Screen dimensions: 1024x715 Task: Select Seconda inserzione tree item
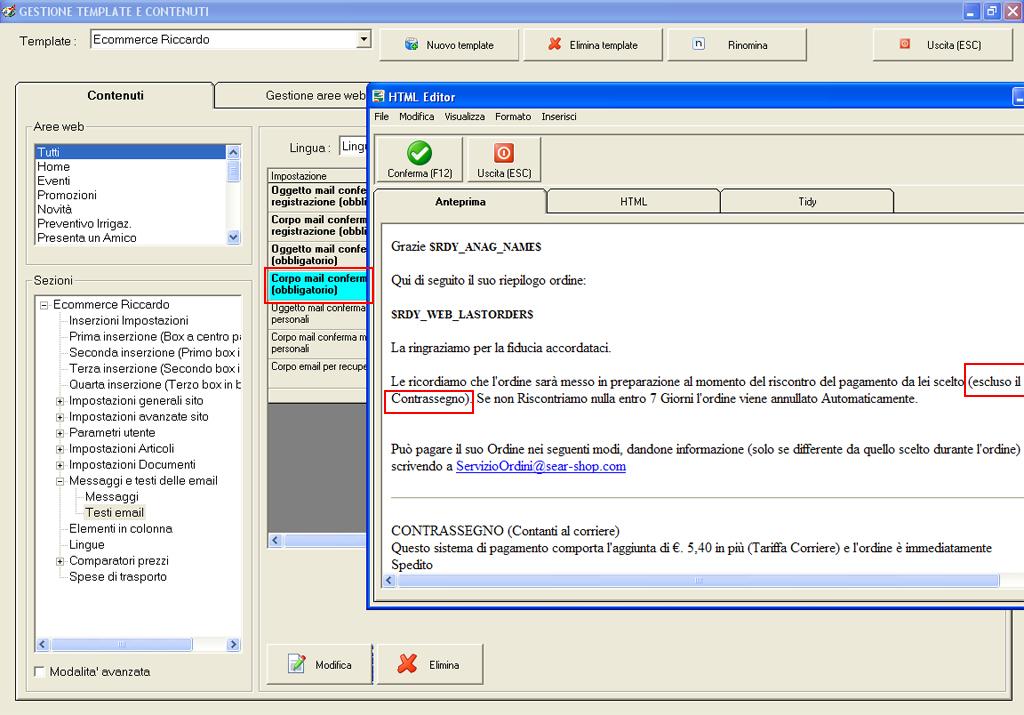point(154,353)
